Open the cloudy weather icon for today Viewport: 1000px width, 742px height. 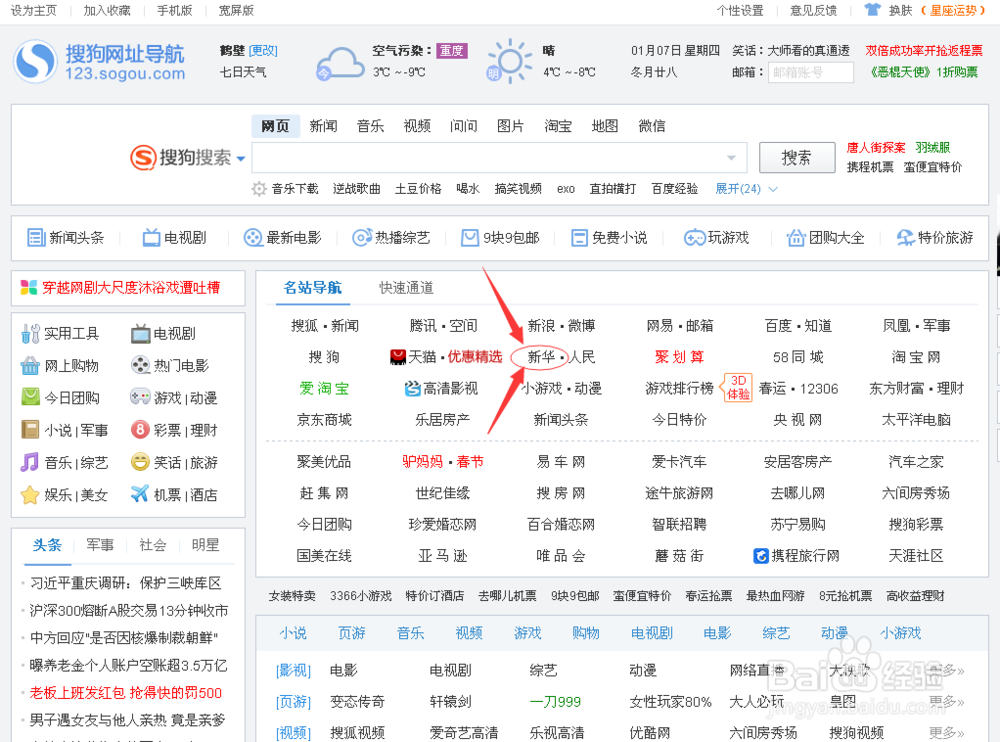340,63
